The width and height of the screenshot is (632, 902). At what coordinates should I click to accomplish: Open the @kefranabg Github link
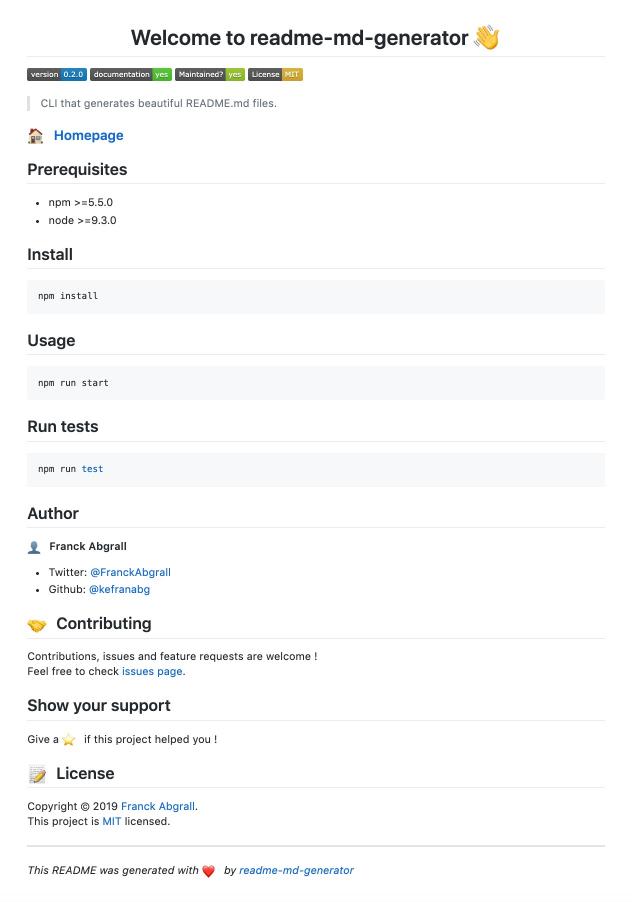pyautogui.click(x=119, y=590)
